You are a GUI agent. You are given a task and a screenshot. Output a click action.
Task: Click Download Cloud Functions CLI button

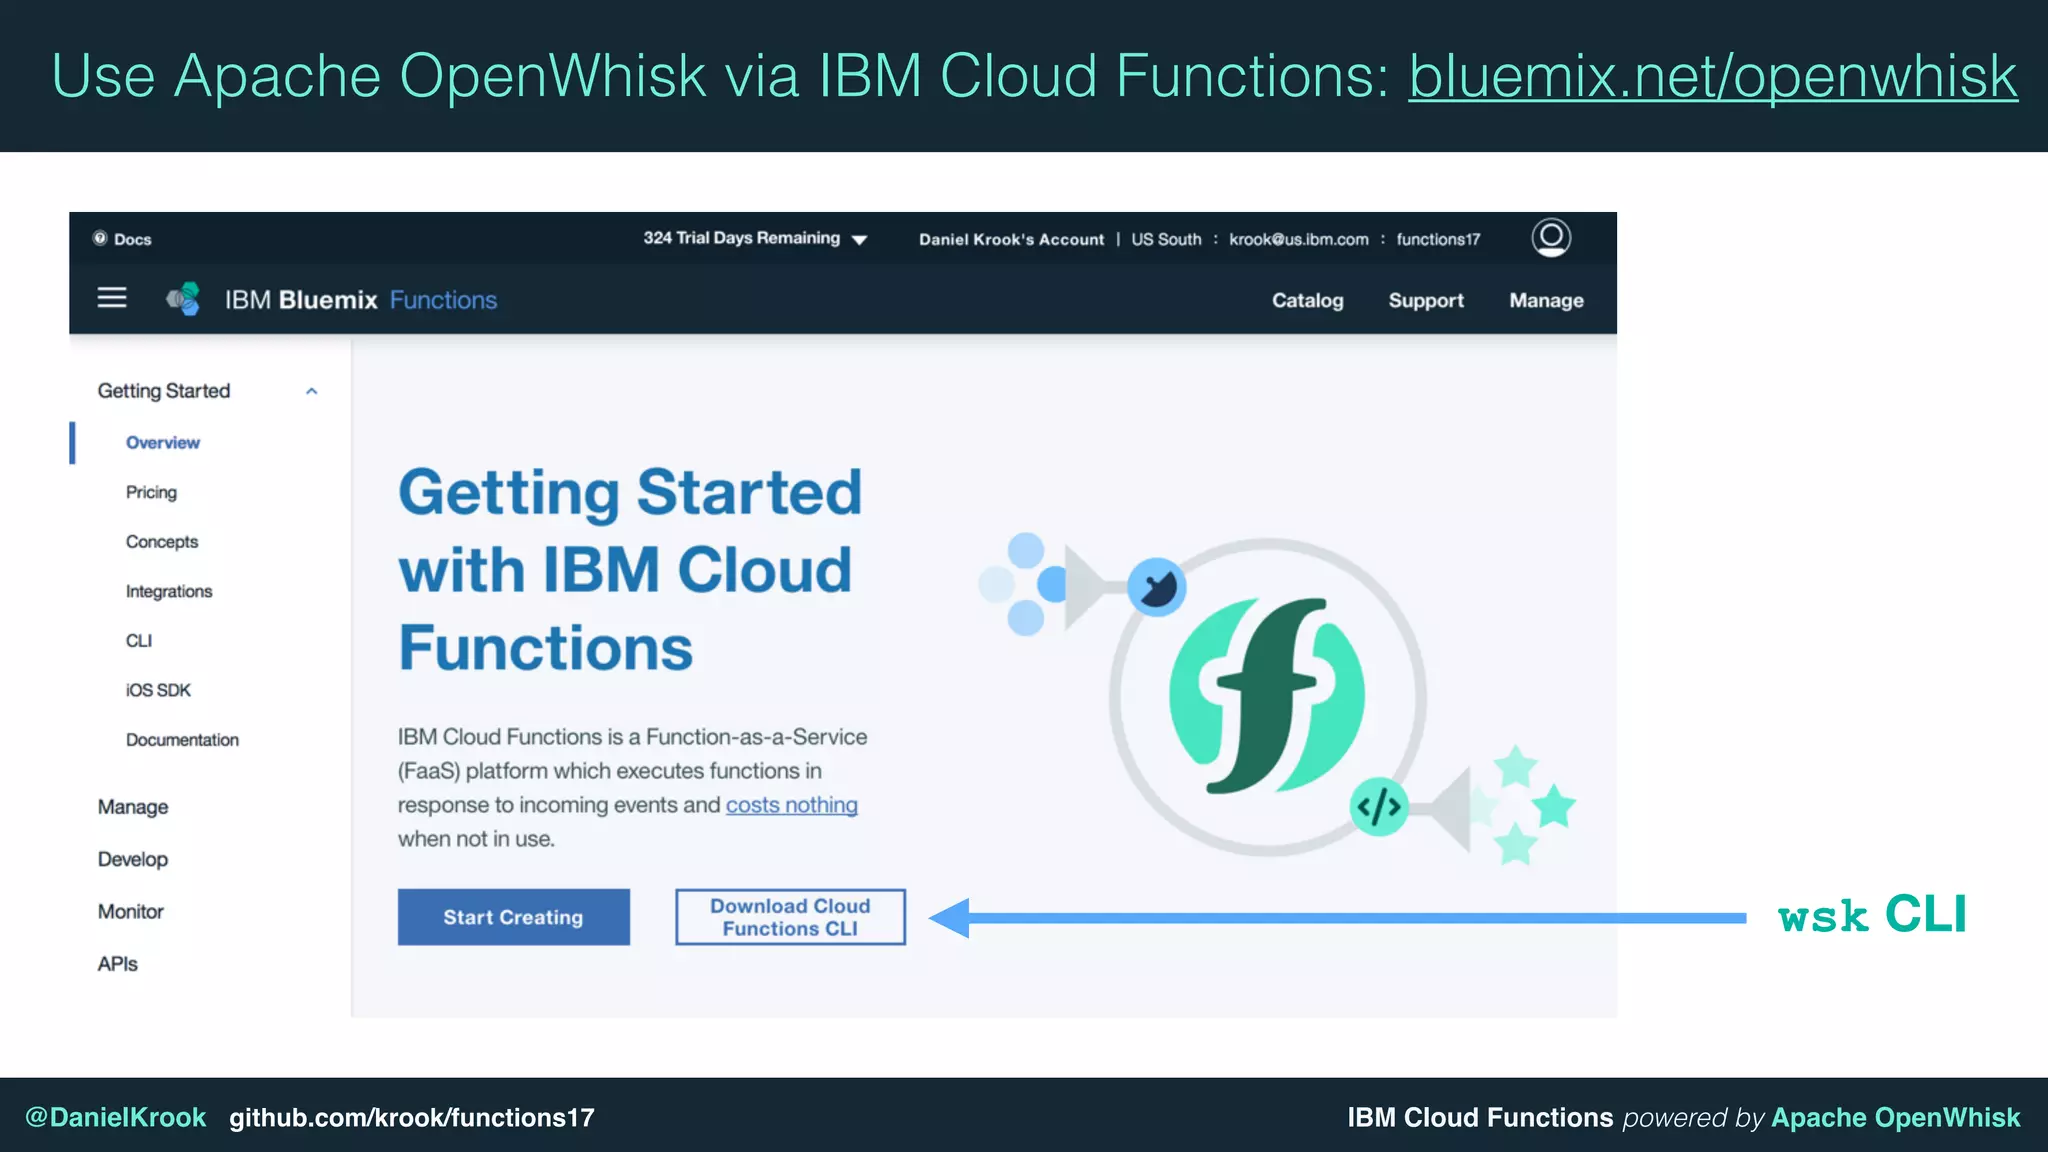point(790,917)
